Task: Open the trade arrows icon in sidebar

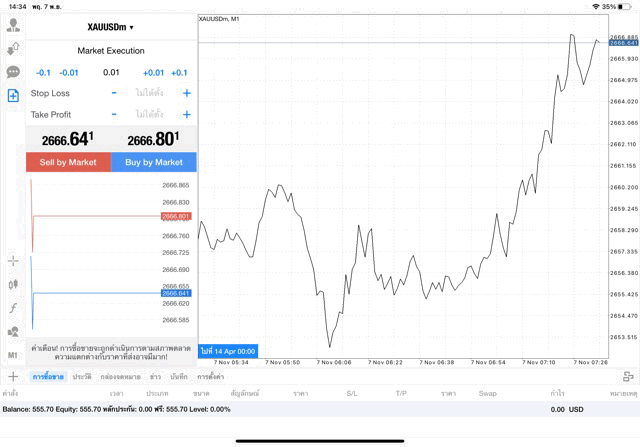Action: (x=13, y=48)
